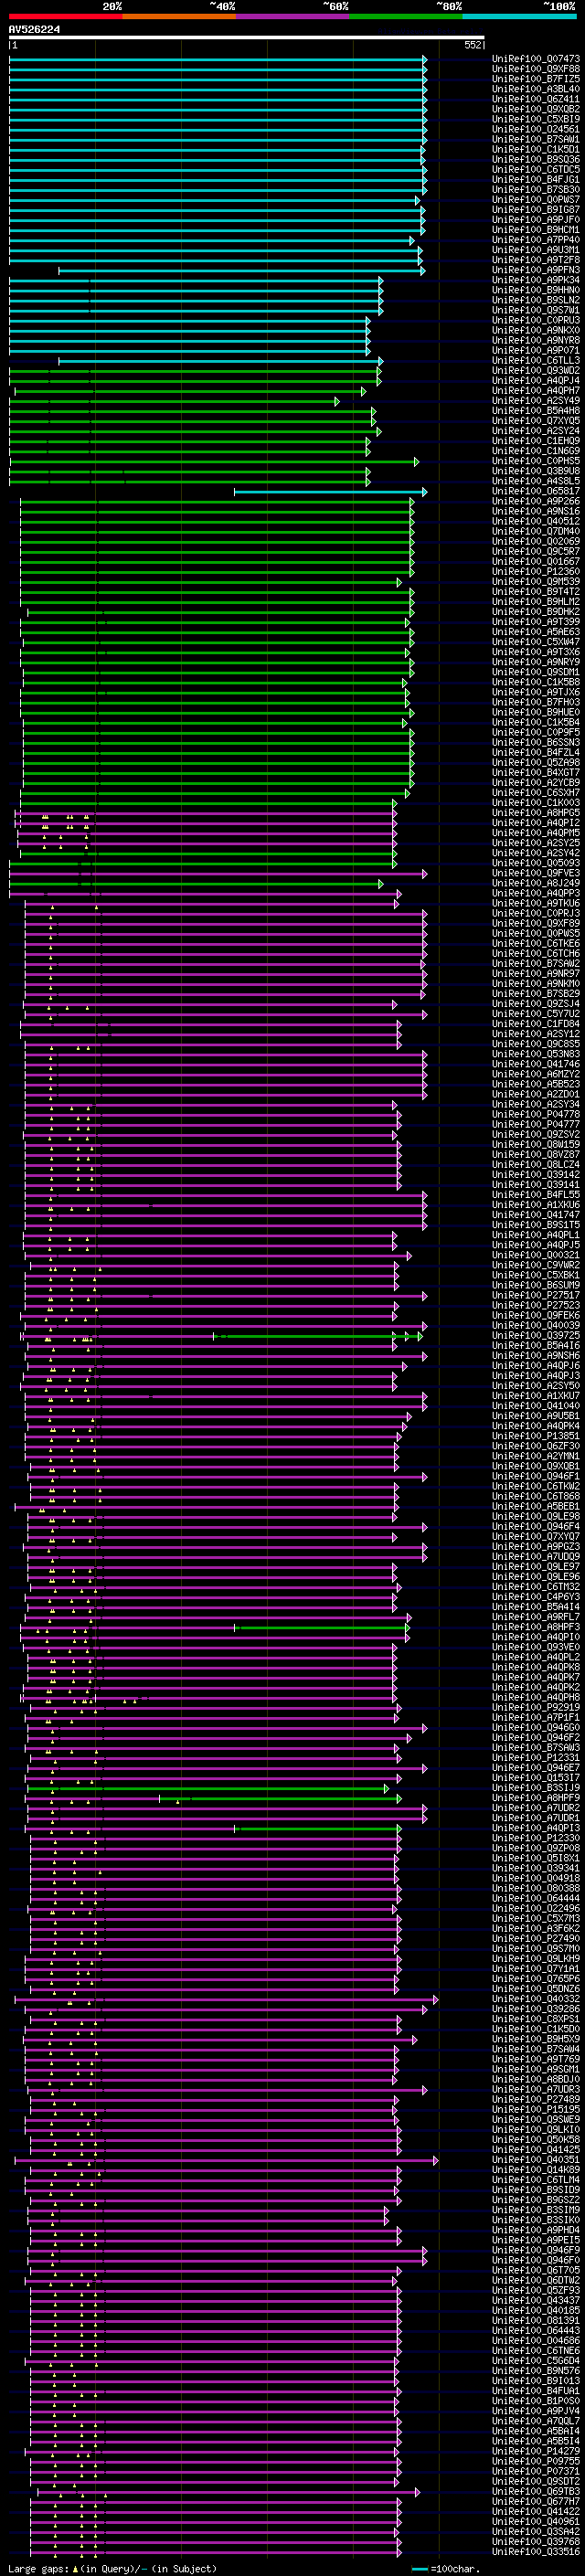Open hit UniRef100_Q9XF88
This screenshot has width=585, height=2576.
536,69
